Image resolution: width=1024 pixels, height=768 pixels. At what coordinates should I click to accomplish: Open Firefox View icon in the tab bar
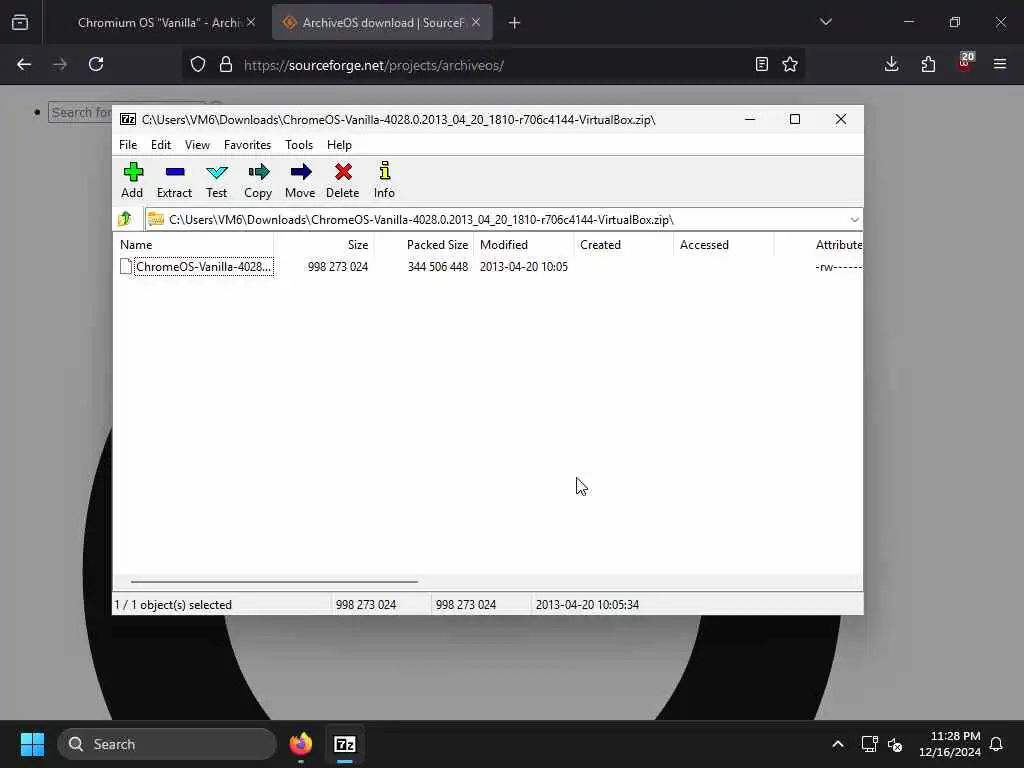(x=20, y=23)
